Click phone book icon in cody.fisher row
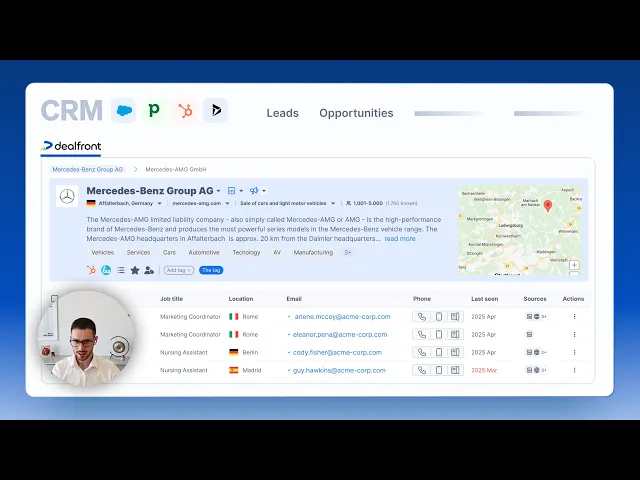The image size is (640, 480). 455,352
